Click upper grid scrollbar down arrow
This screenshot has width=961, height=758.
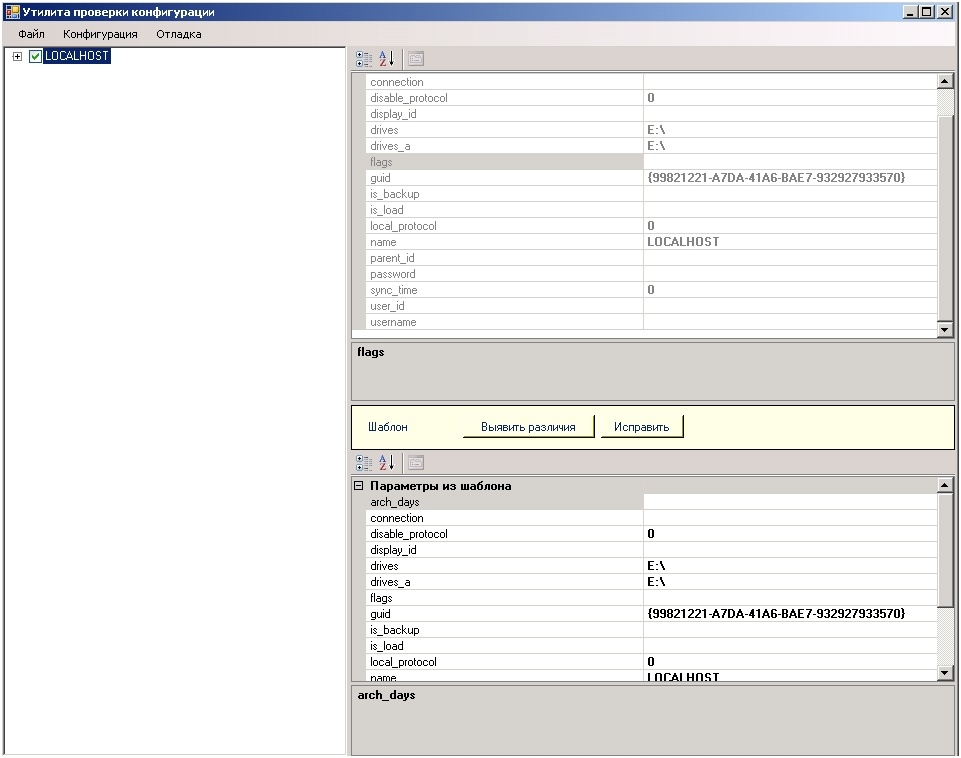tap(944, 330)
